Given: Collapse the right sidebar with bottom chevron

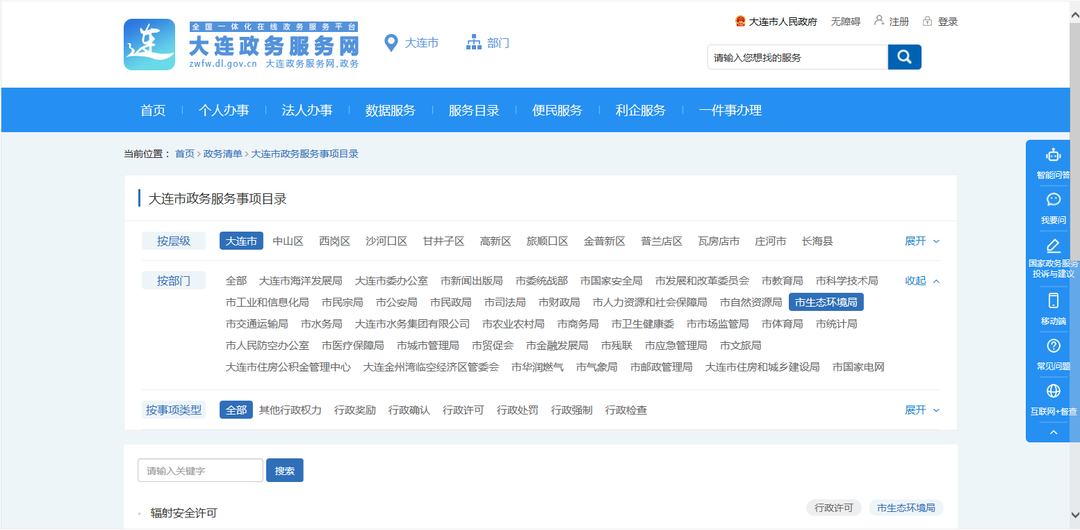Looking at the screenshot, I should point(1052,432).
